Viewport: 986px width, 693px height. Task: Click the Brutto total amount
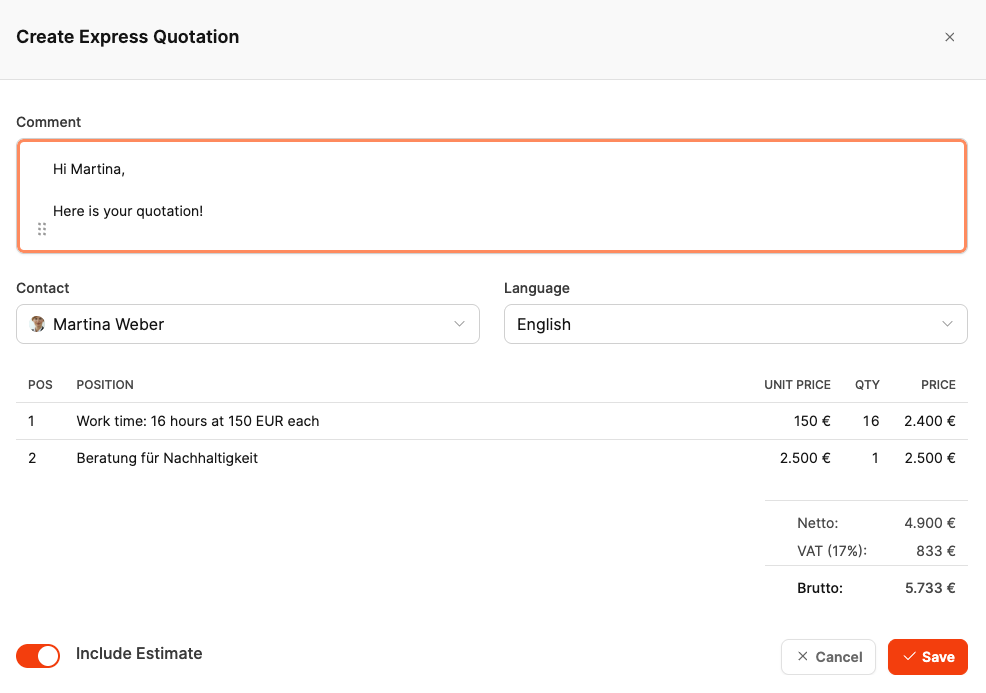pyautogui.click(x=930, y=588)
